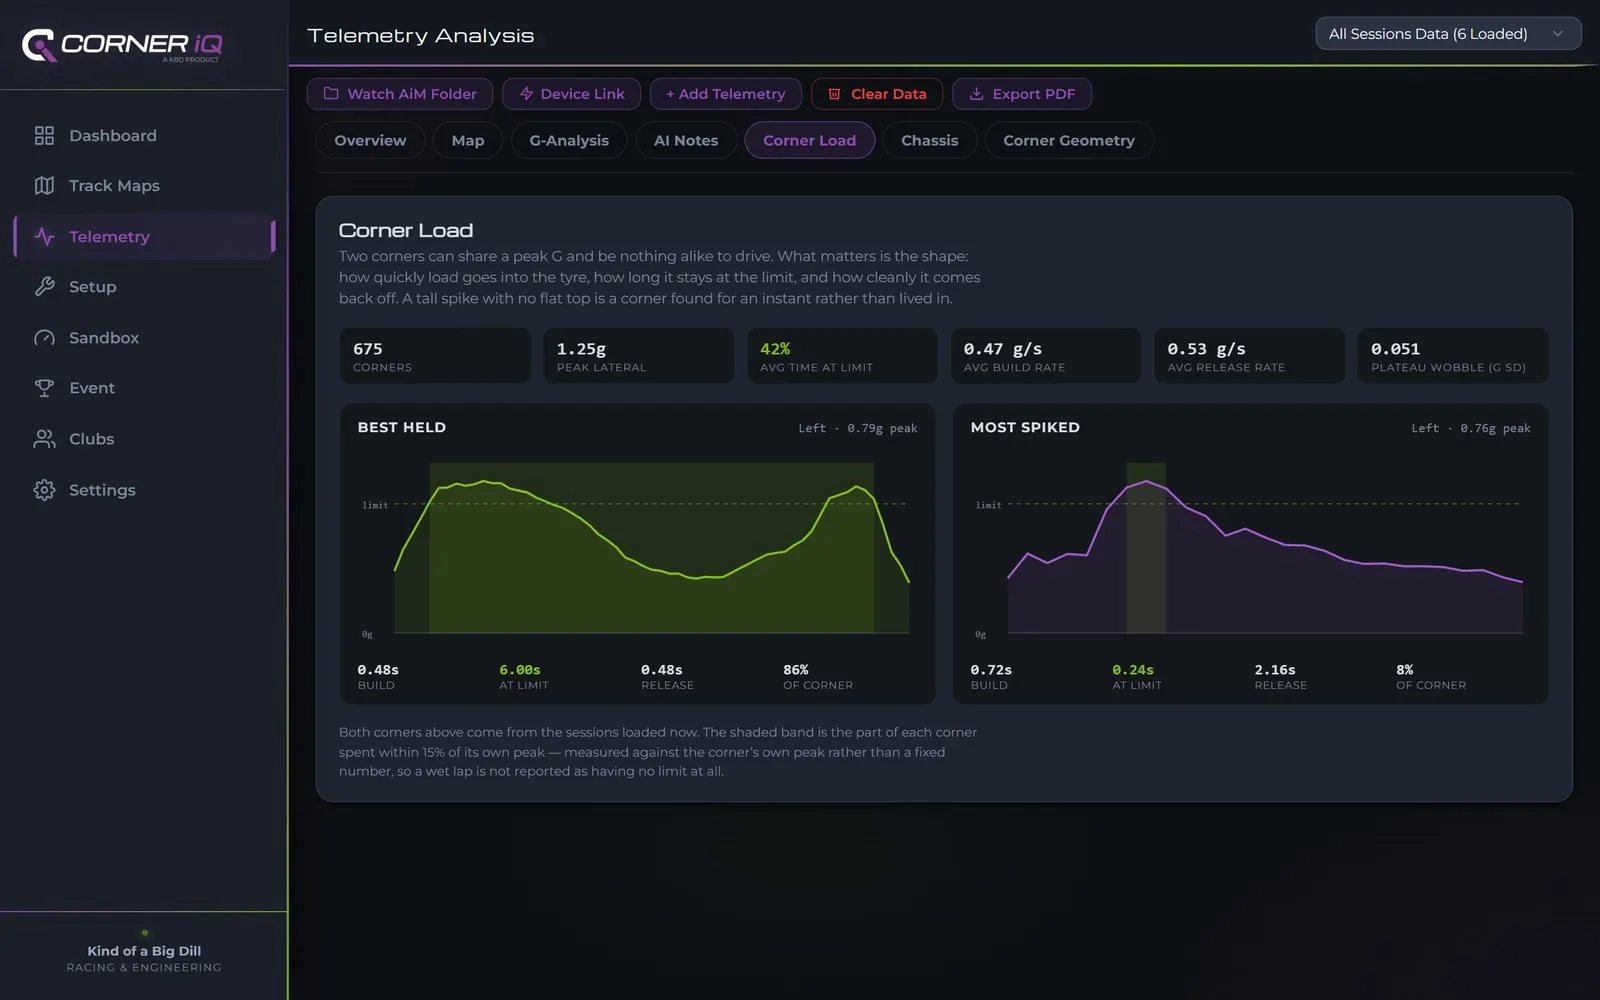Viewport: 1600px width, 1000px height.
Task: Click the lightning icon in Device Link
Action: point(526,93)
